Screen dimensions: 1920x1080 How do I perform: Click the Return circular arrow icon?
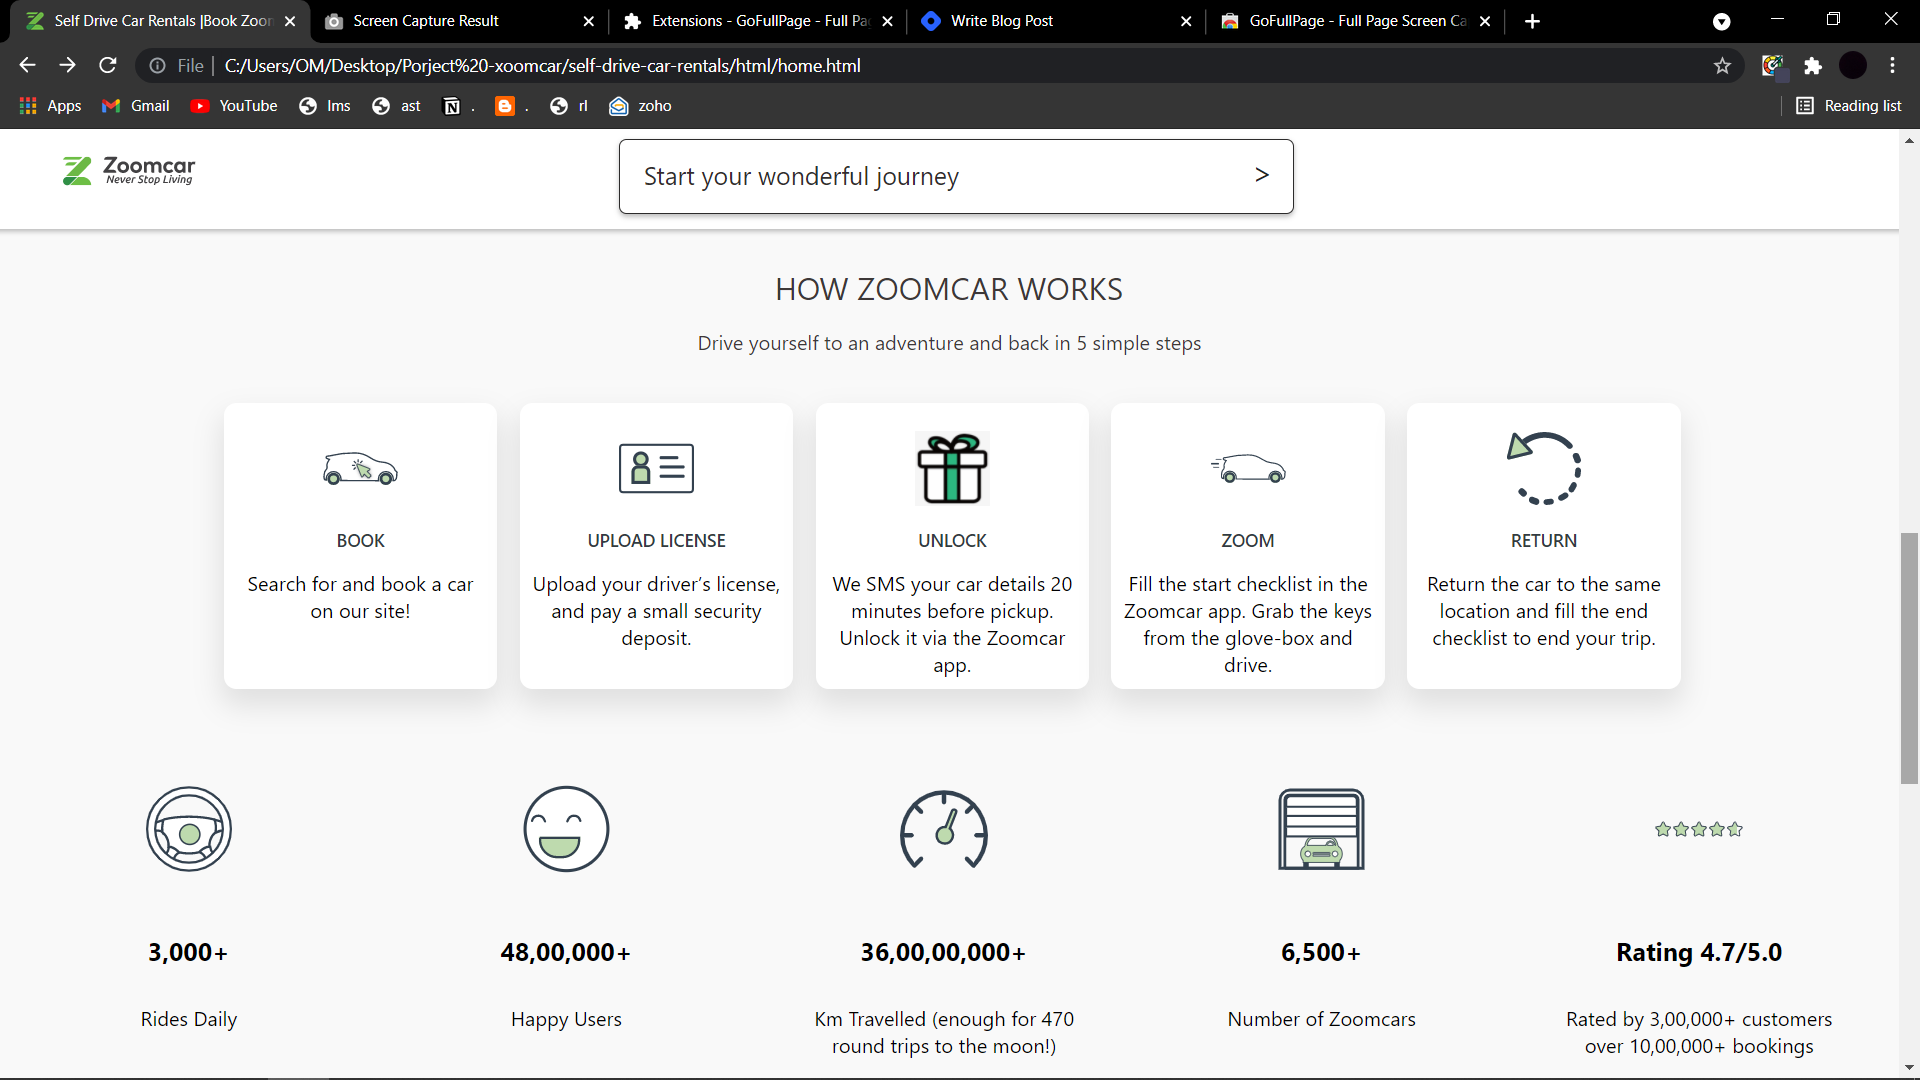click(1543, 468)
